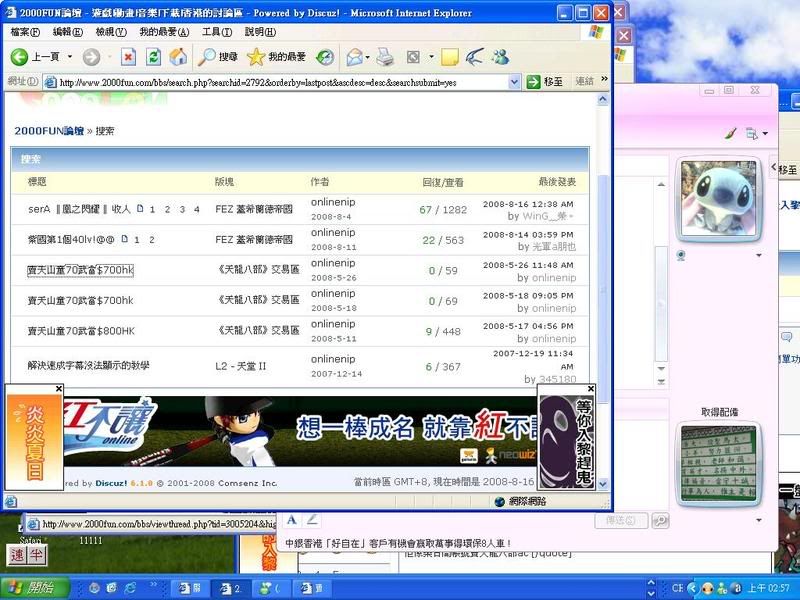800x600 pixels.
Task: Toggle the 半 half-width IME button
Action: point(37,555)
